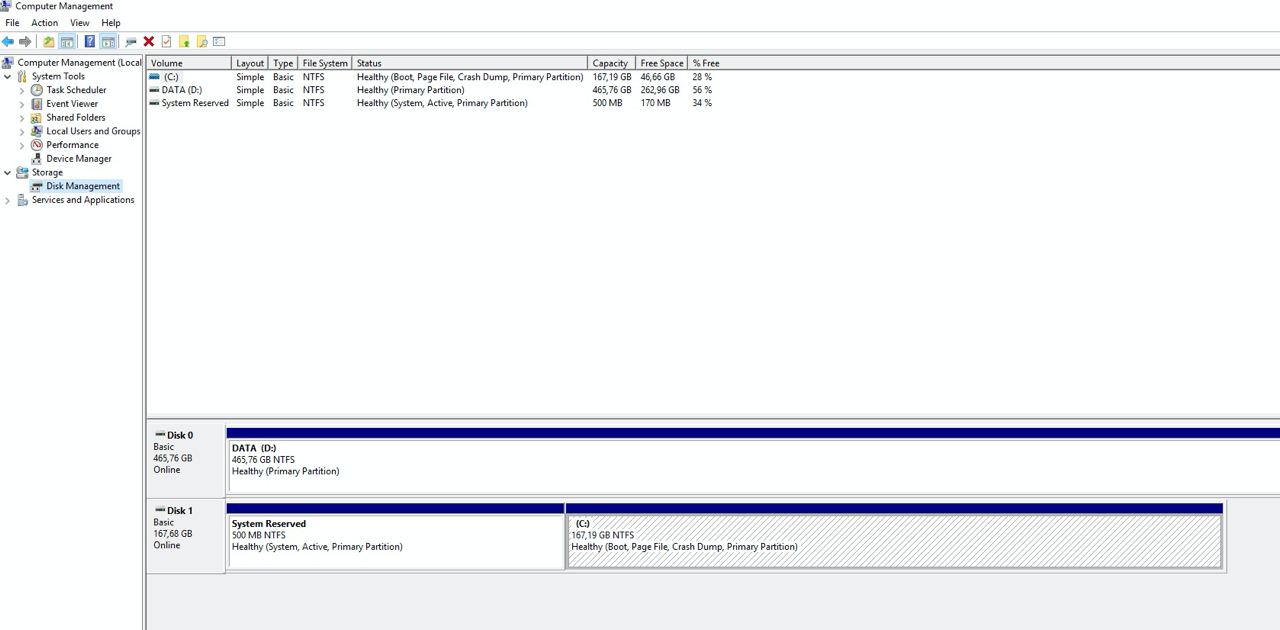The width and height of the screenshot is (1280, 630).
Task: Click the Up one level folder icon
Action: [48, 42]
